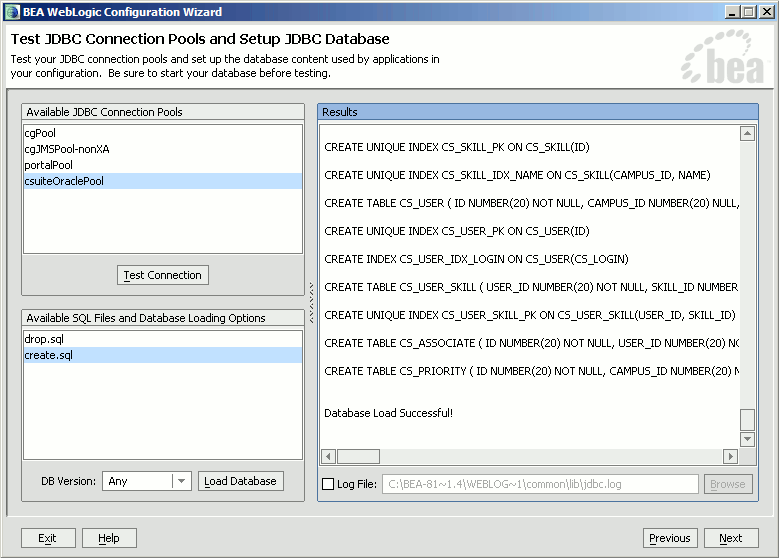Click 'Database Load Successful!' message
This screenshot has width=779, height=558.
click(x=389, y=413)
